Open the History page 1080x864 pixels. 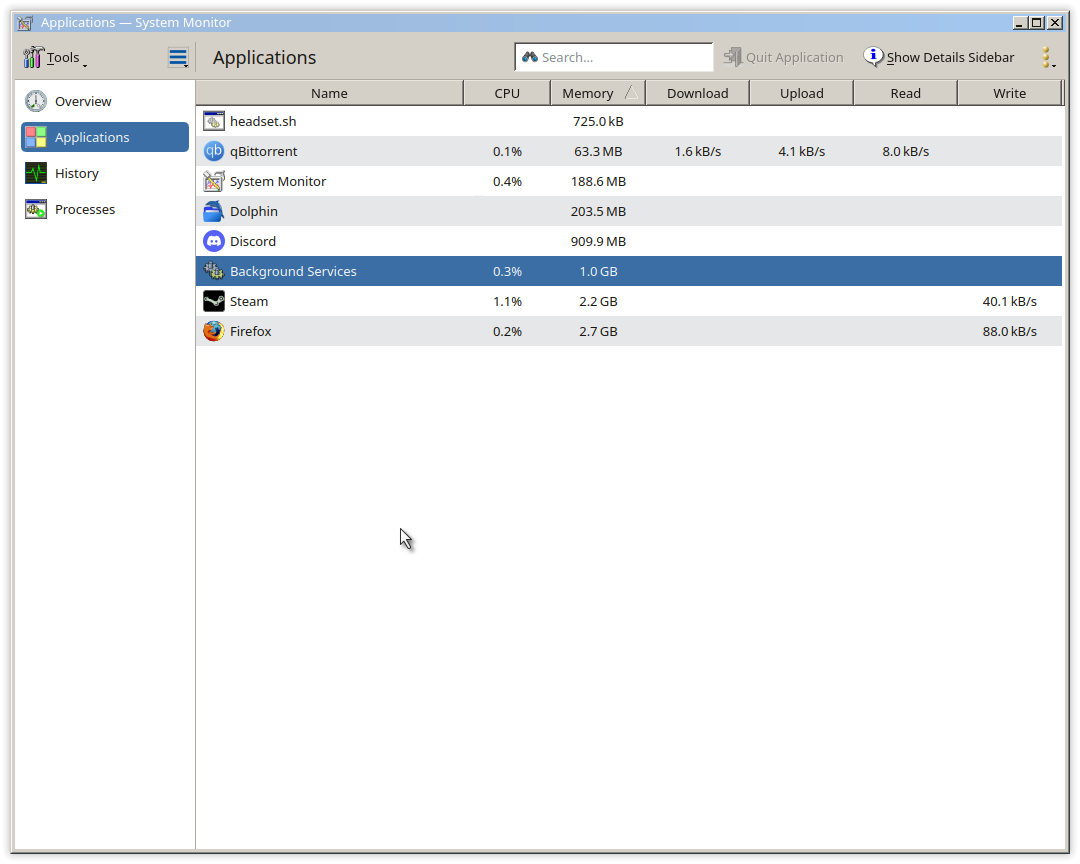point(105,173)
